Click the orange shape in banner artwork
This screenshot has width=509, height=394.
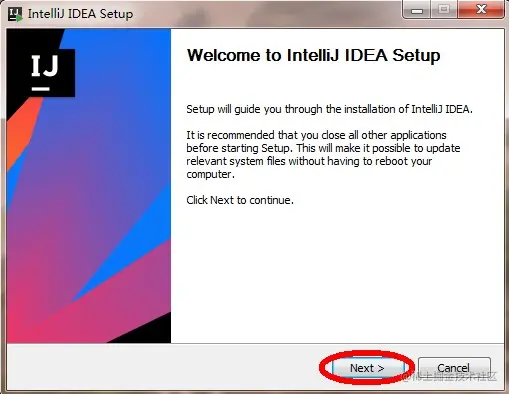[22, 132]
